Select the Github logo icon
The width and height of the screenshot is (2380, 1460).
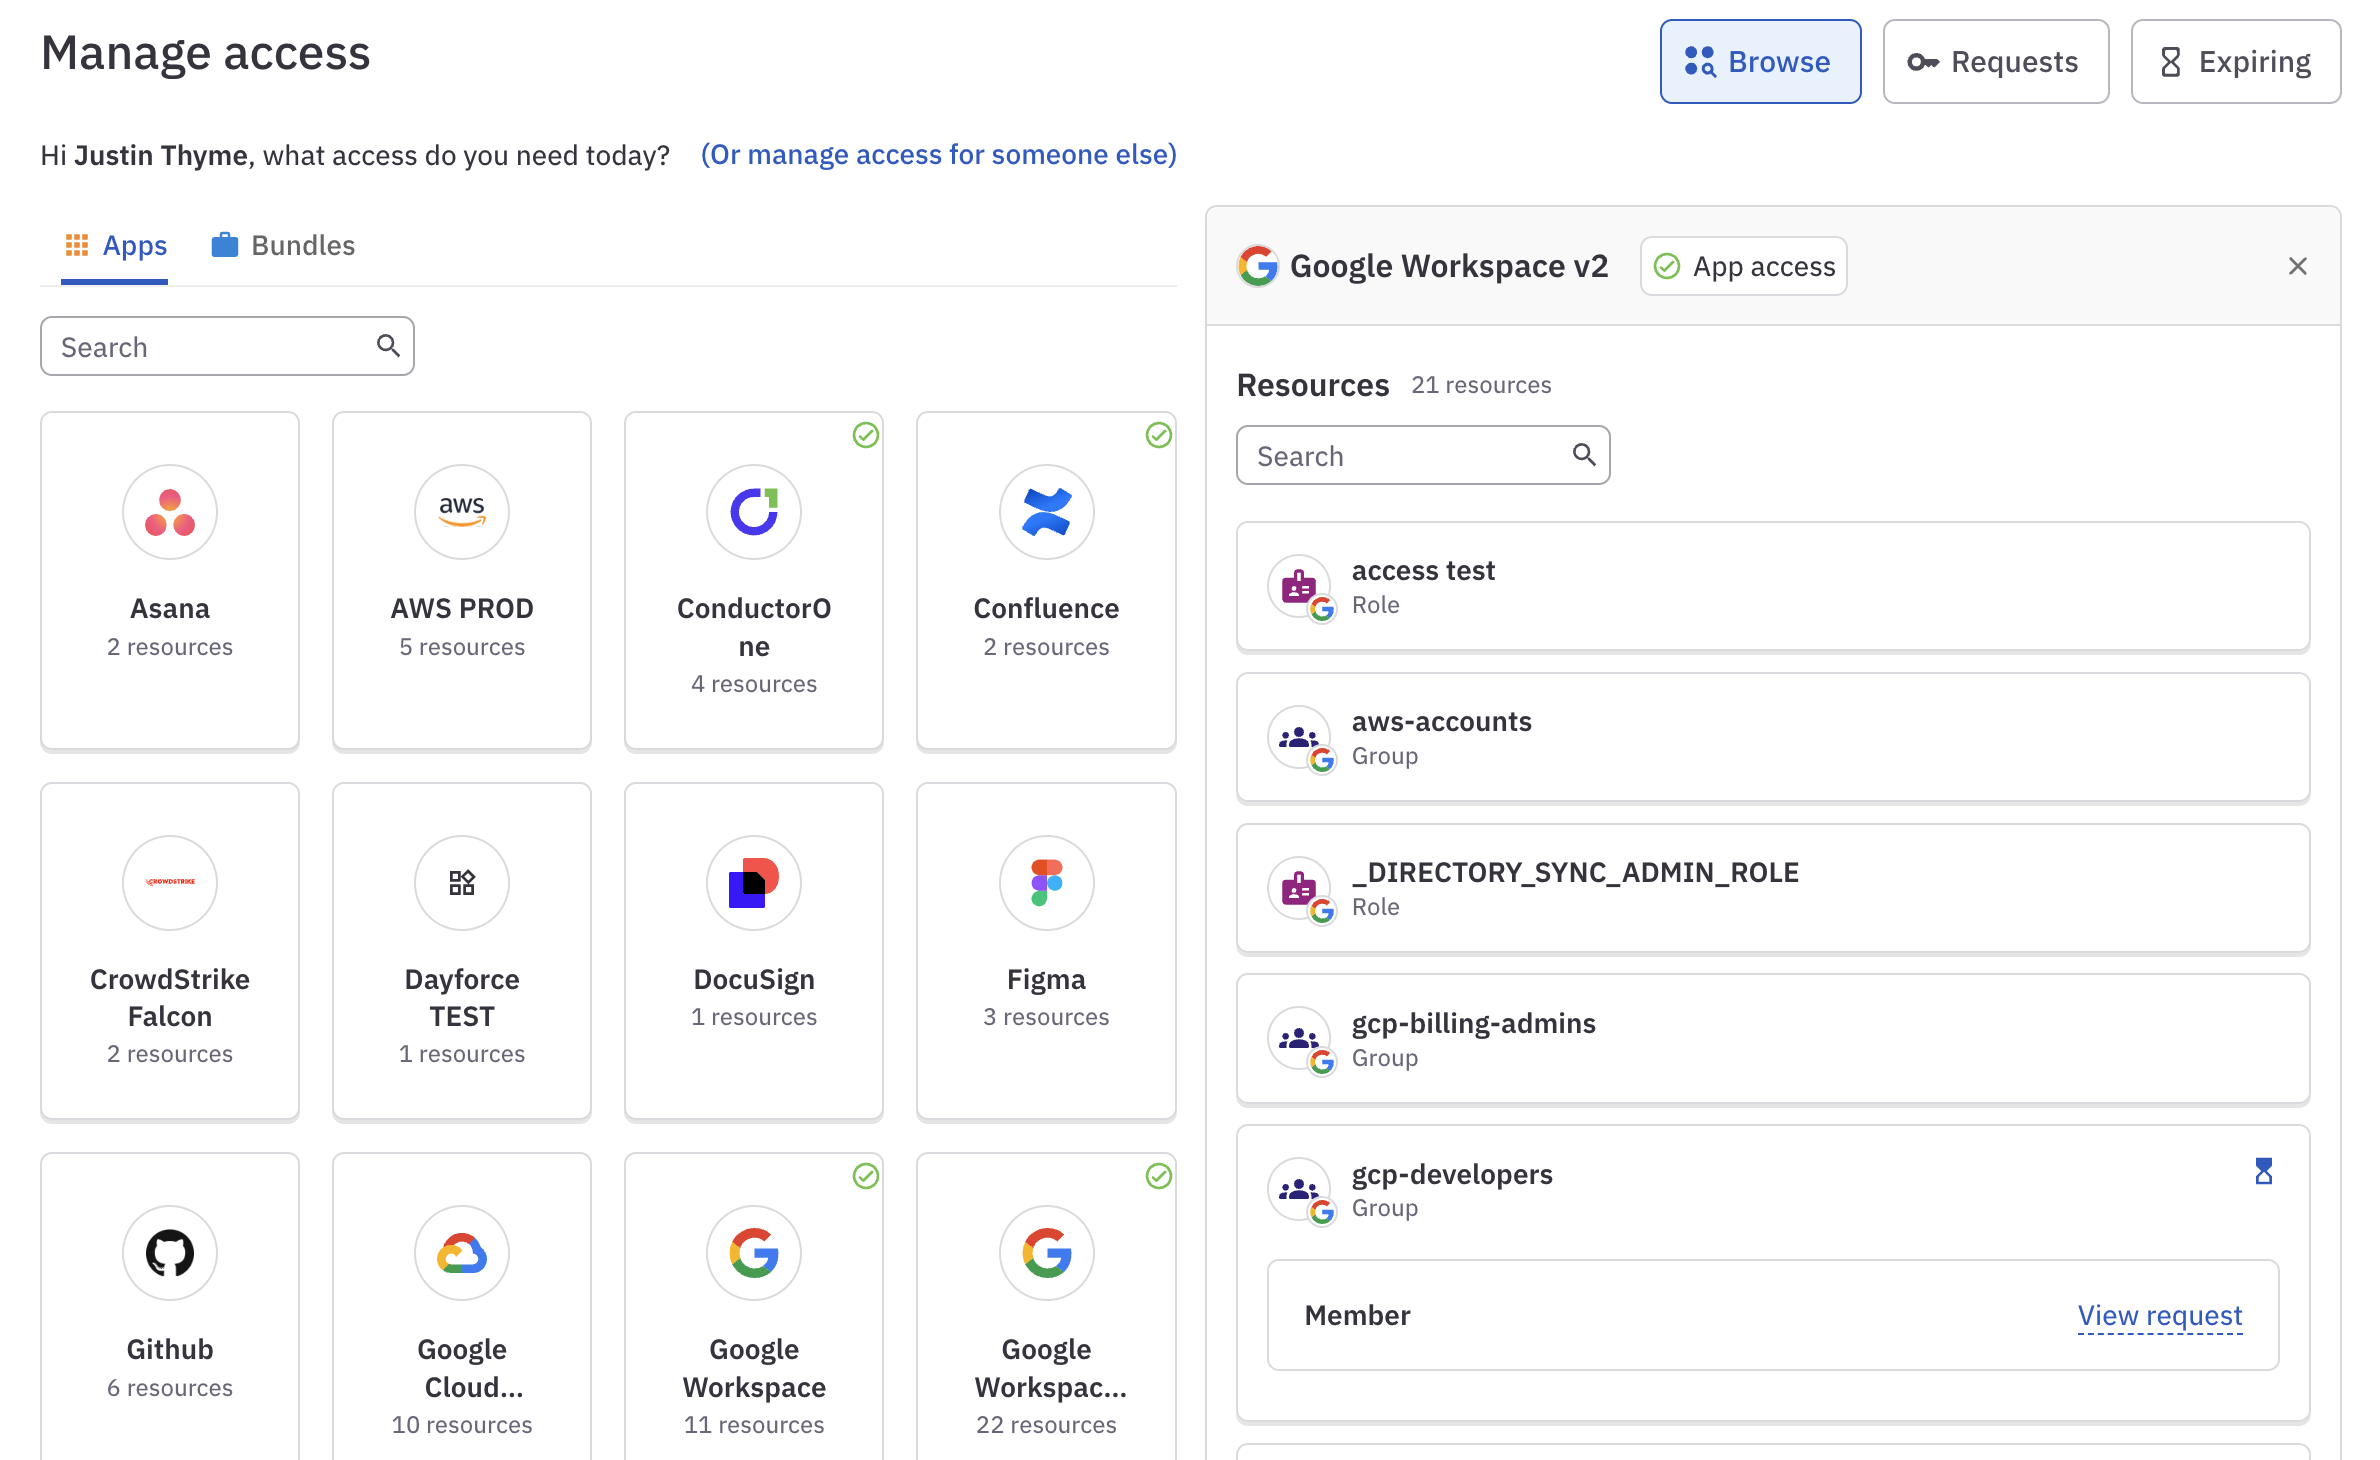pos(170,1253)
